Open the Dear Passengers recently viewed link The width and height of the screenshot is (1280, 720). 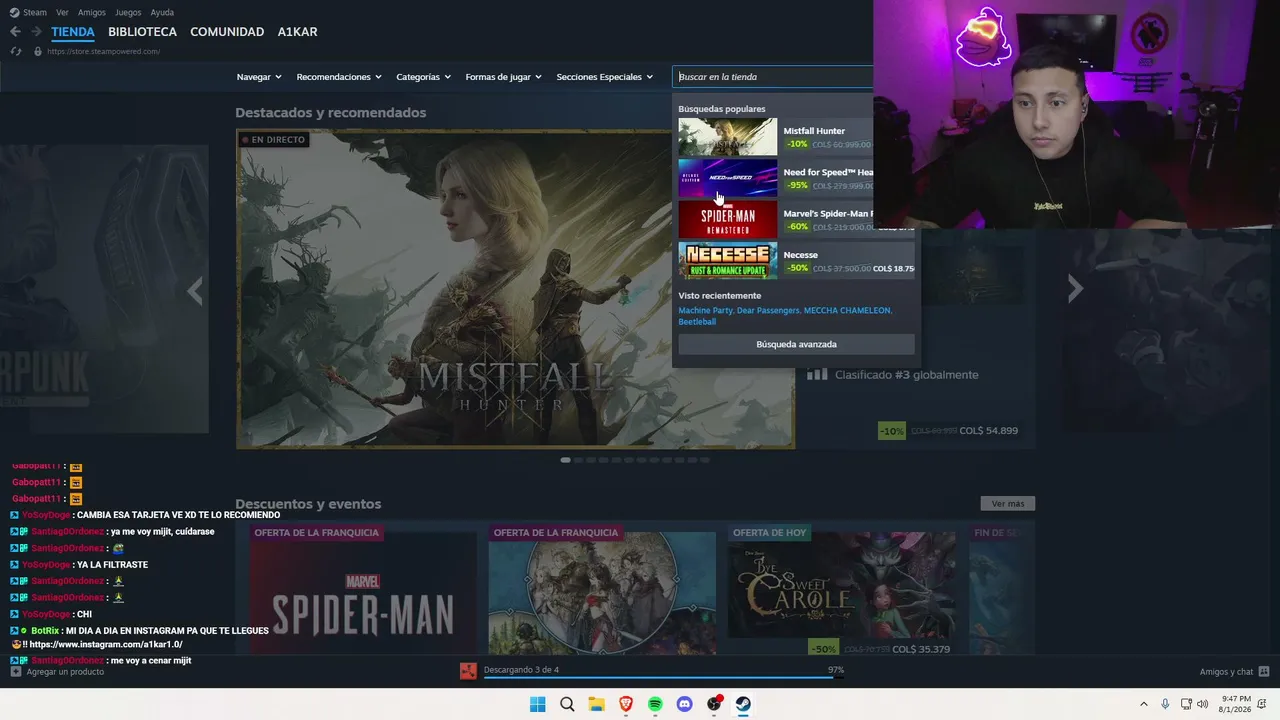768,310
